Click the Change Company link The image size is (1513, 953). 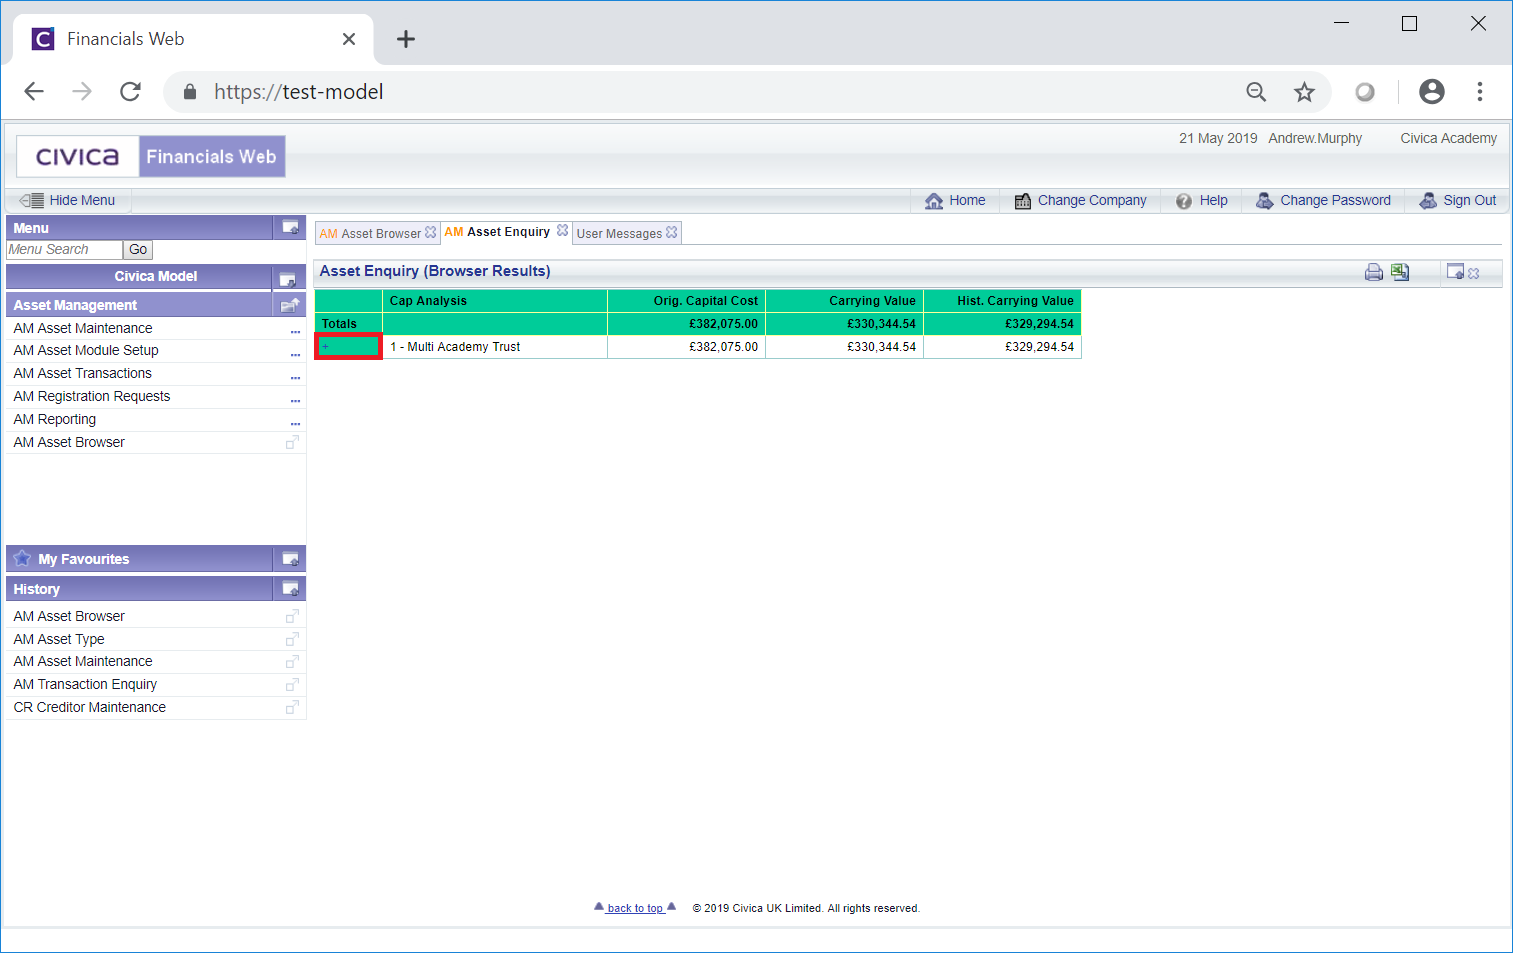[1092, 200]
